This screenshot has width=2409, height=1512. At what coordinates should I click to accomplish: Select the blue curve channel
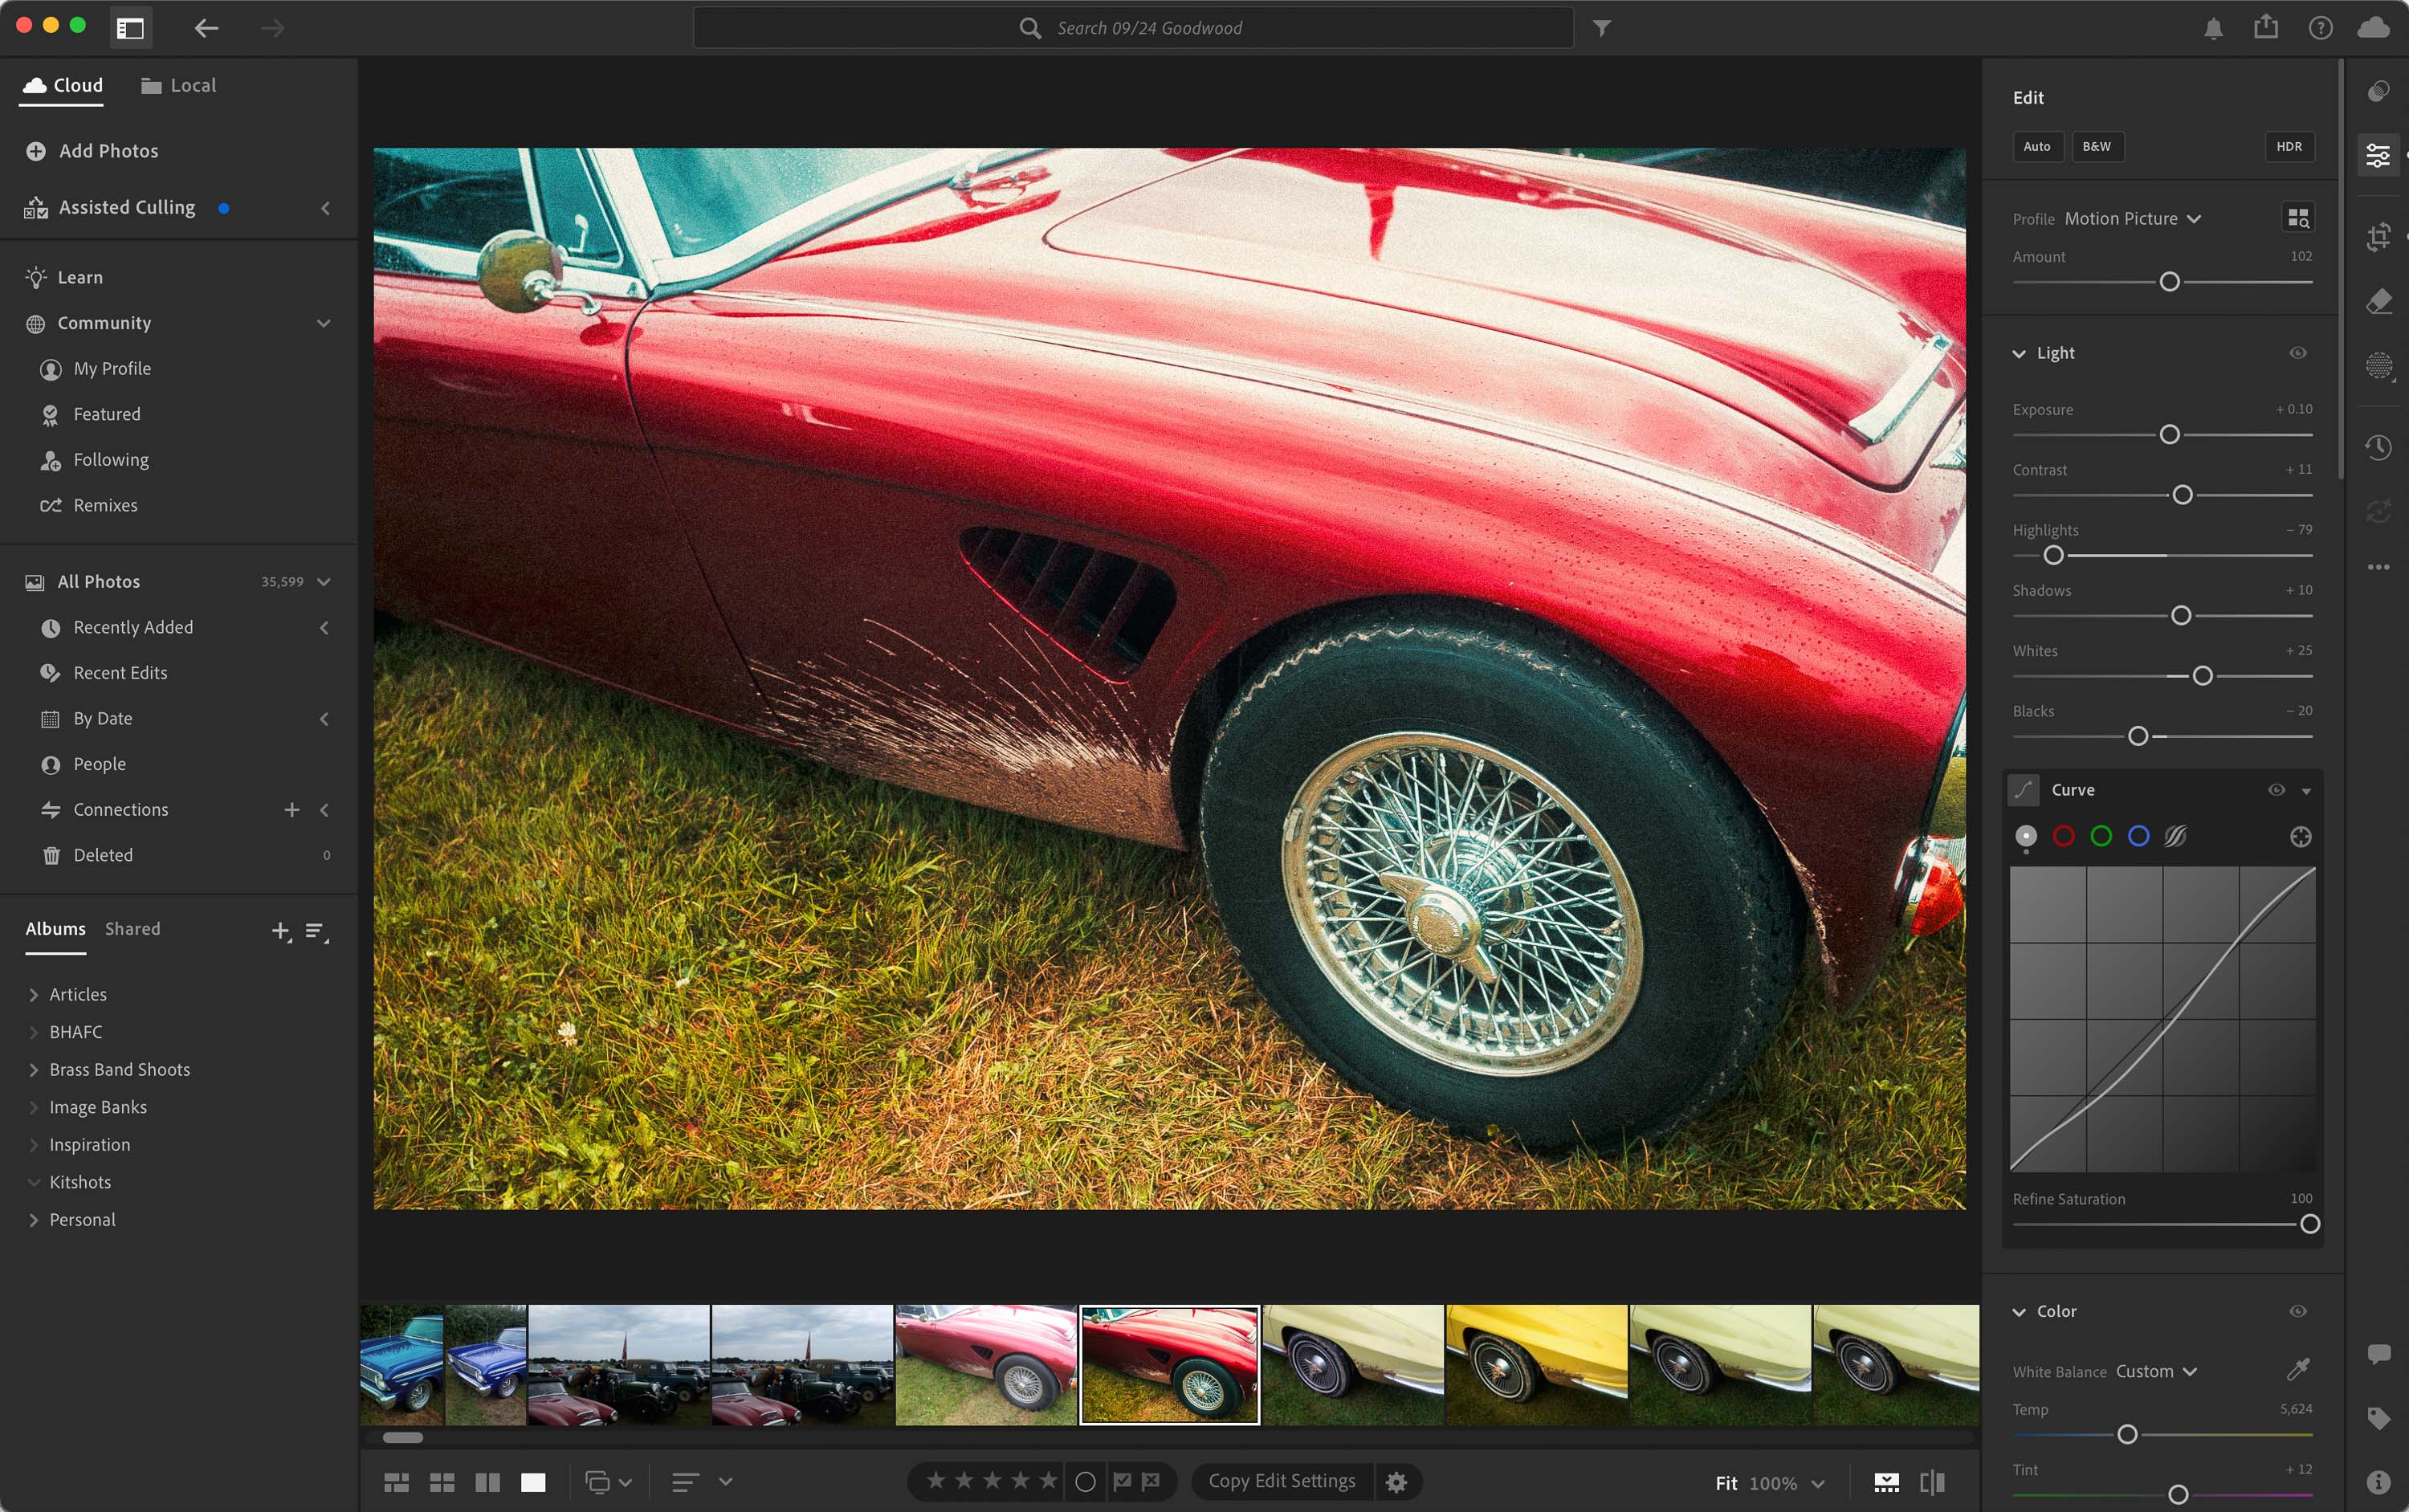(2138, 836)
